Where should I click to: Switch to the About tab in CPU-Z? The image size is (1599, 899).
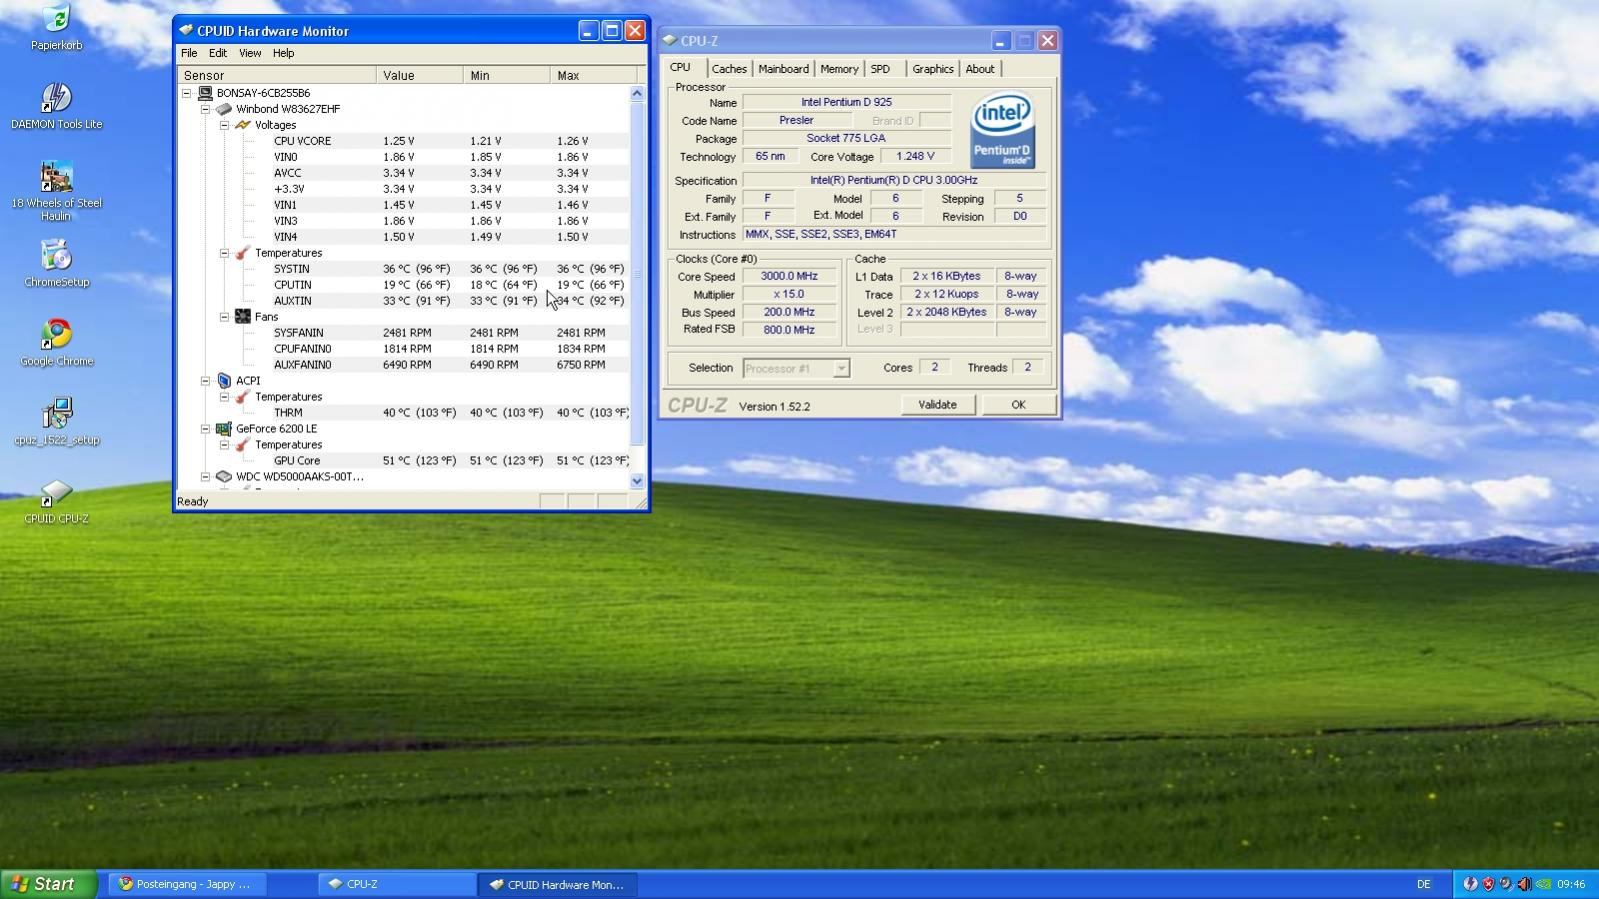coord(980,69)
